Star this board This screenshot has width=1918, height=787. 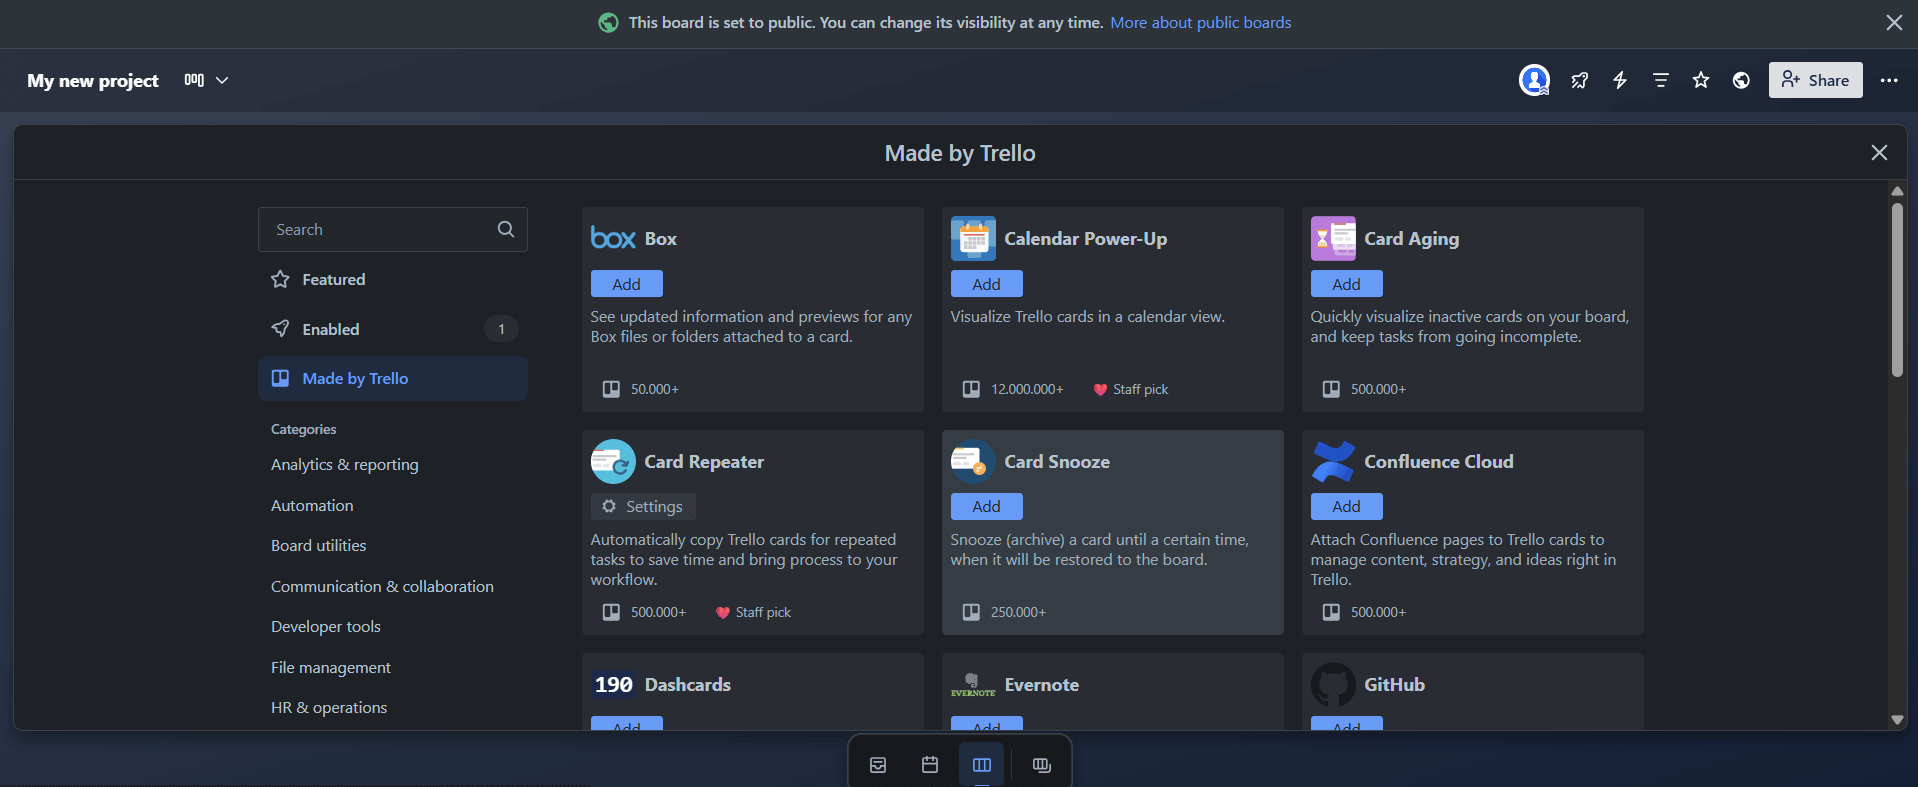tap(1701, 80)
